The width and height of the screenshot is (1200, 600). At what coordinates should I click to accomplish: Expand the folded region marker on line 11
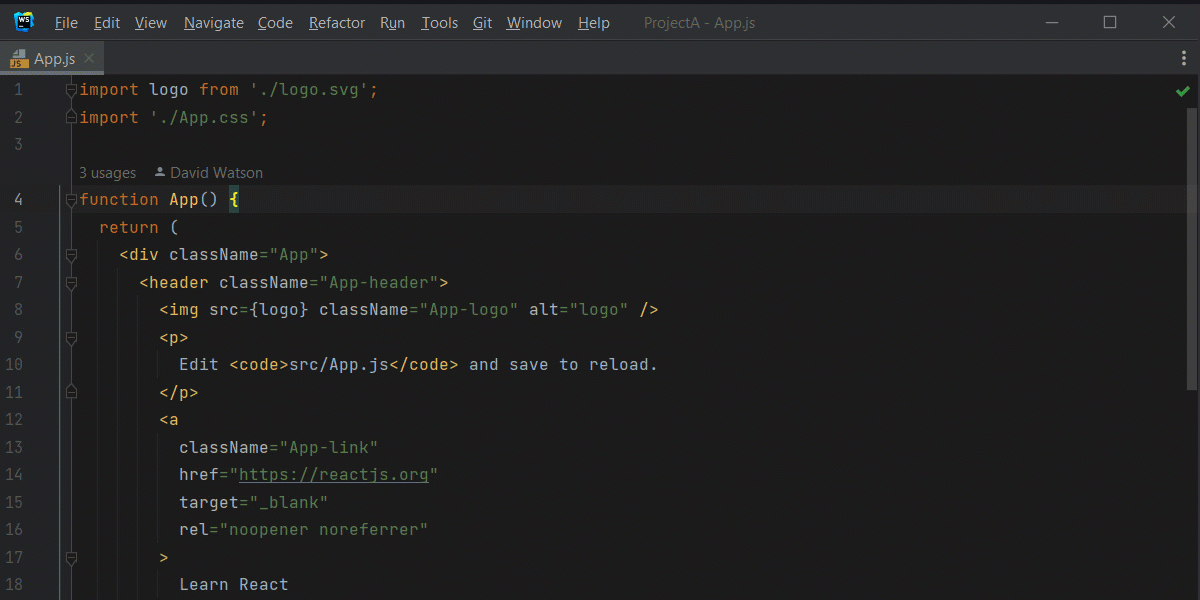[x=70, y=391]
